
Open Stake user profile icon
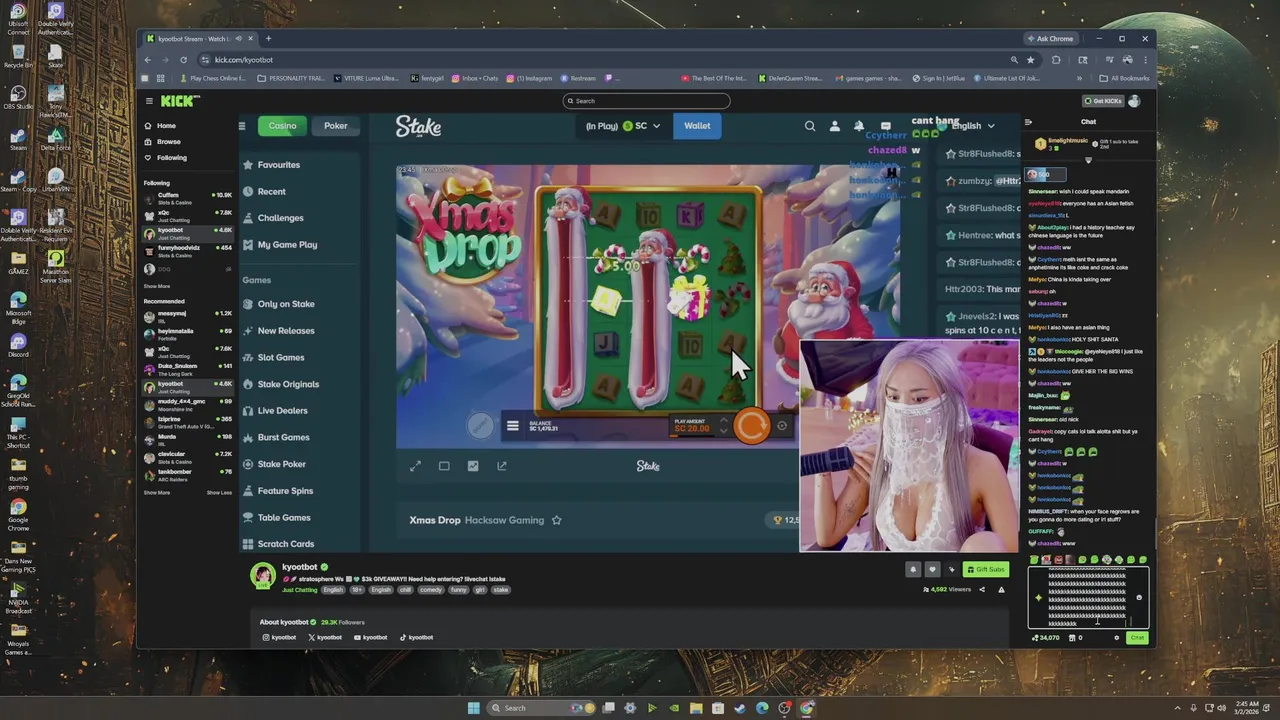coord(835,126)
